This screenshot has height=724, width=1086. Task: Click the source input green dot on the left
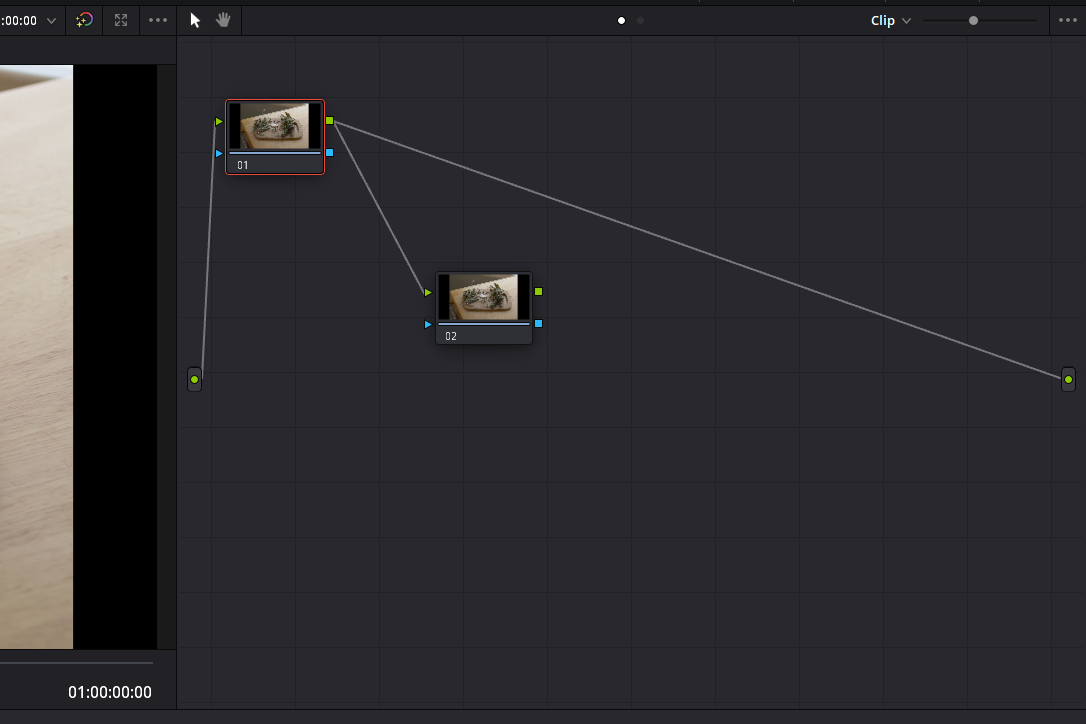click(x=194, y=379)
